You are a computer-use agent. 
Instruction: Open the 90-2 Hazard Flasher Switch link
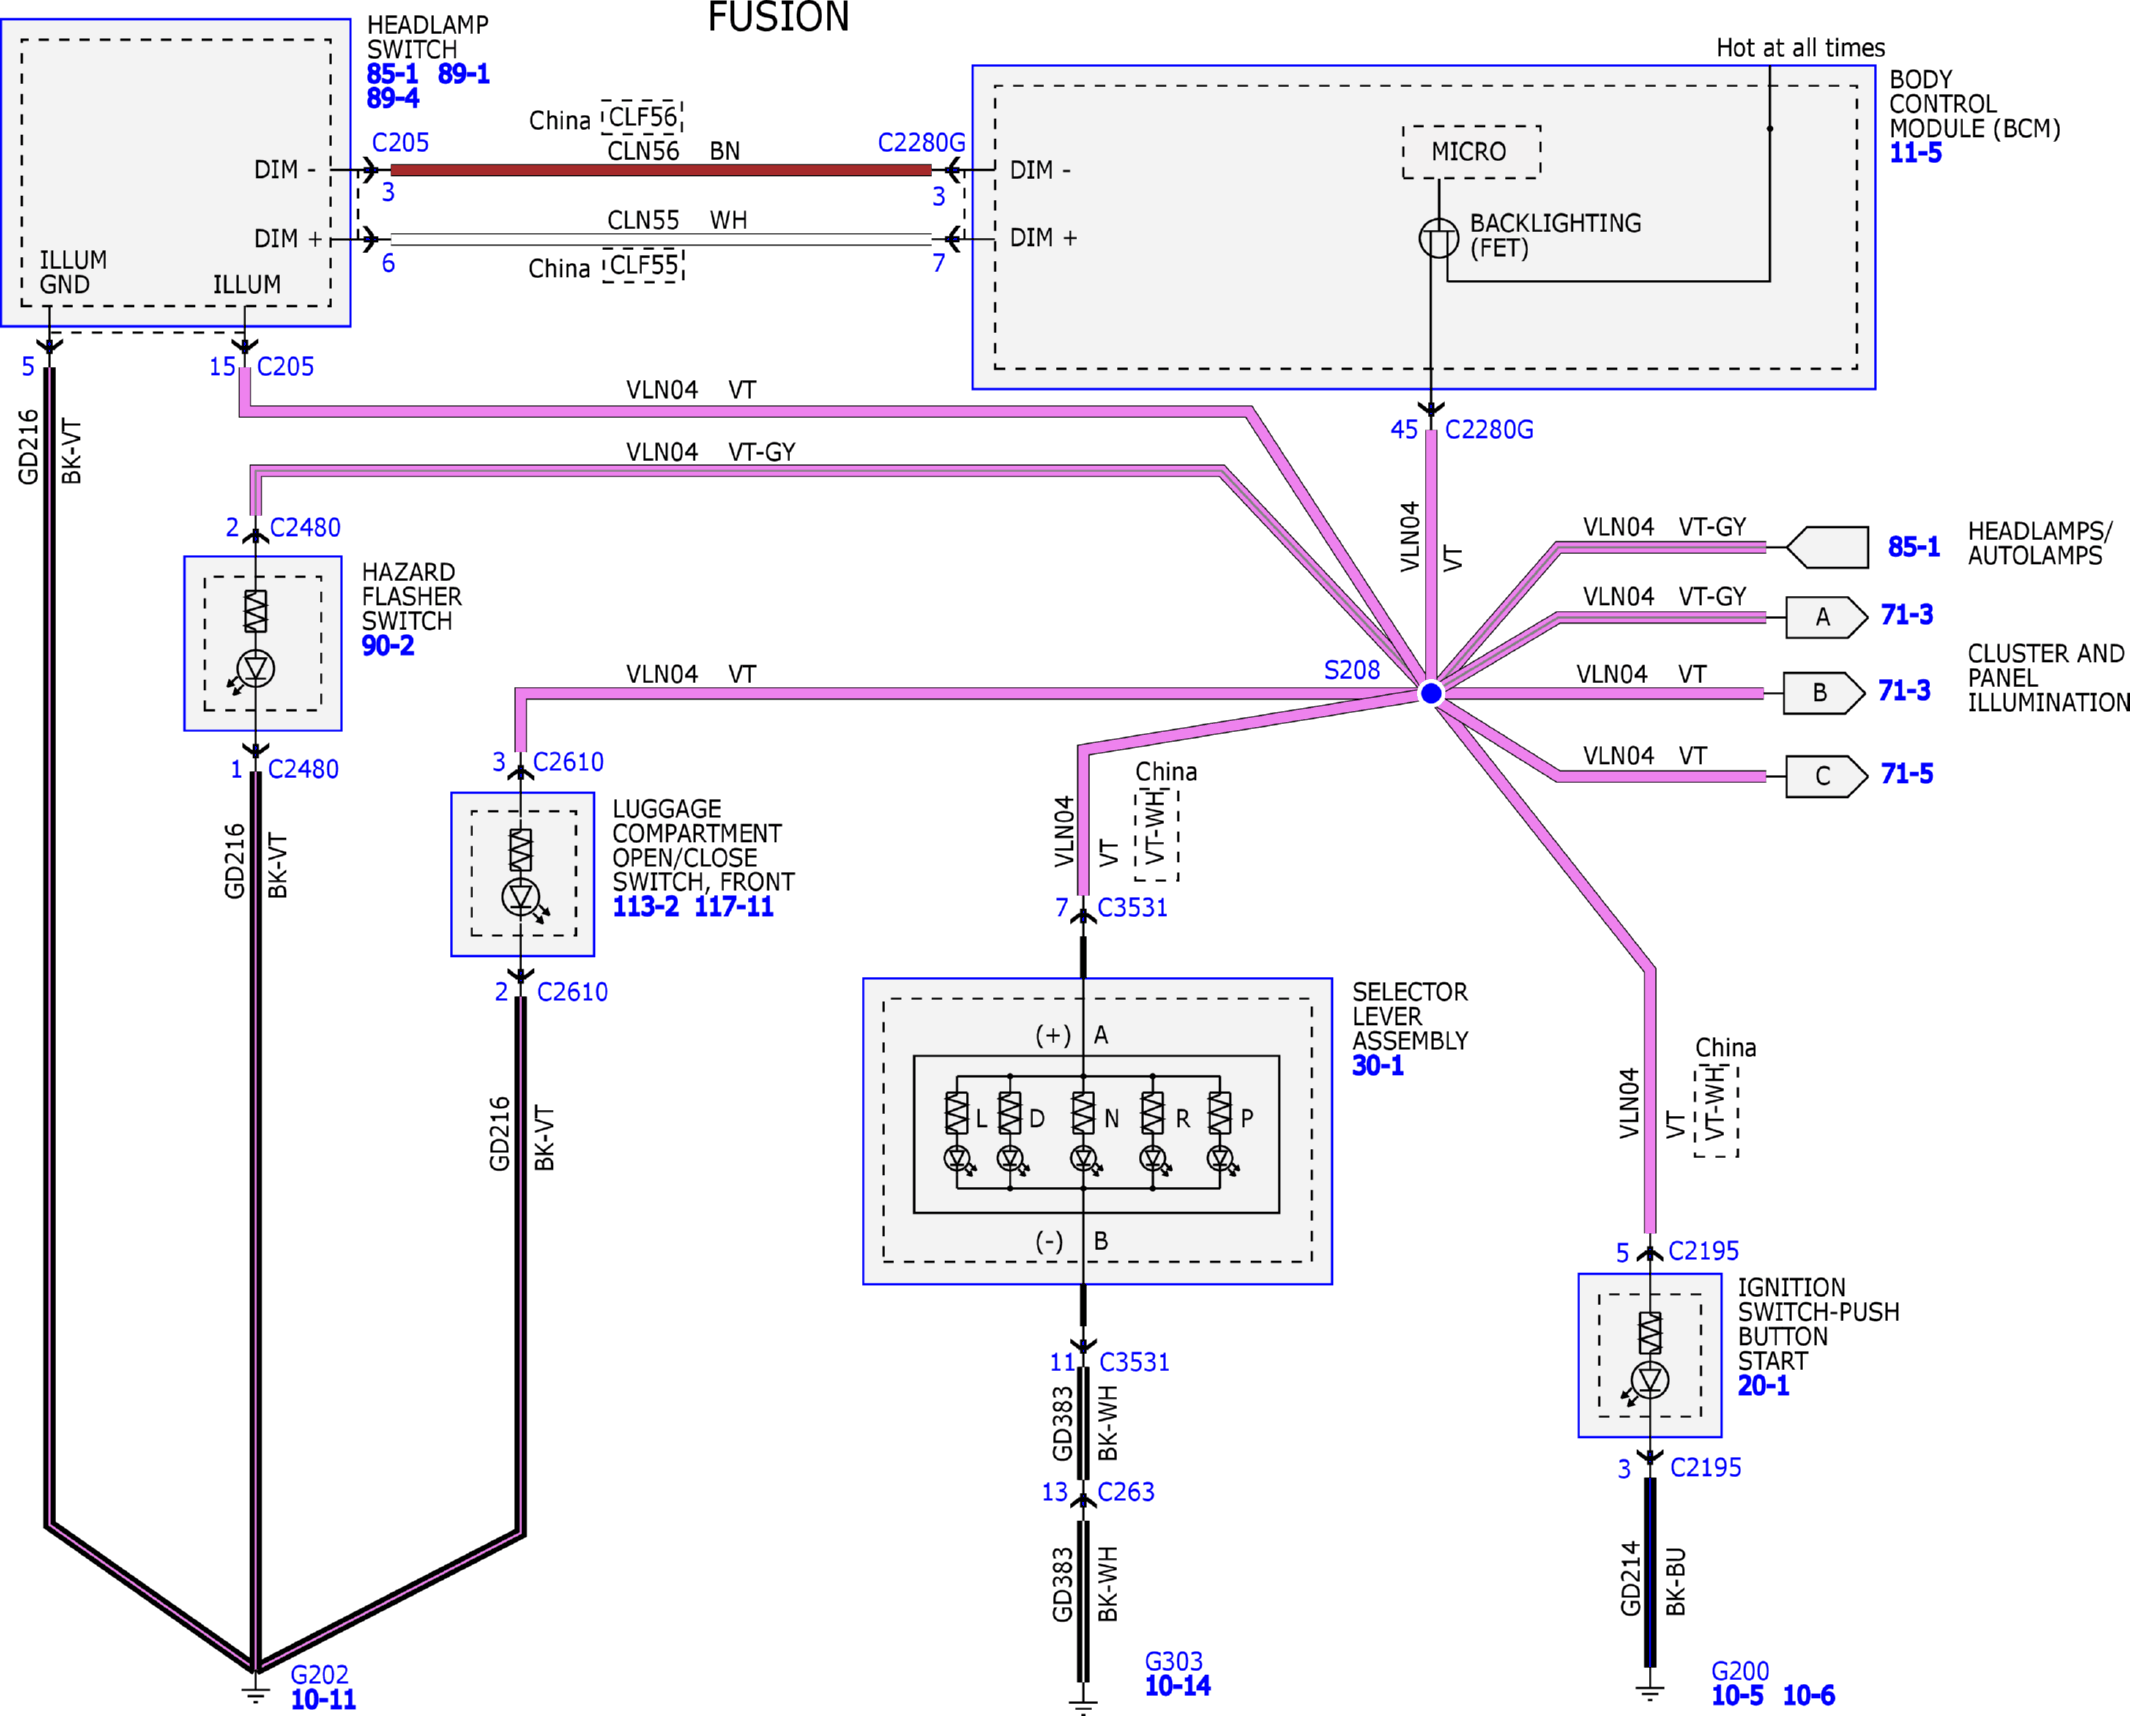[388, 646]
